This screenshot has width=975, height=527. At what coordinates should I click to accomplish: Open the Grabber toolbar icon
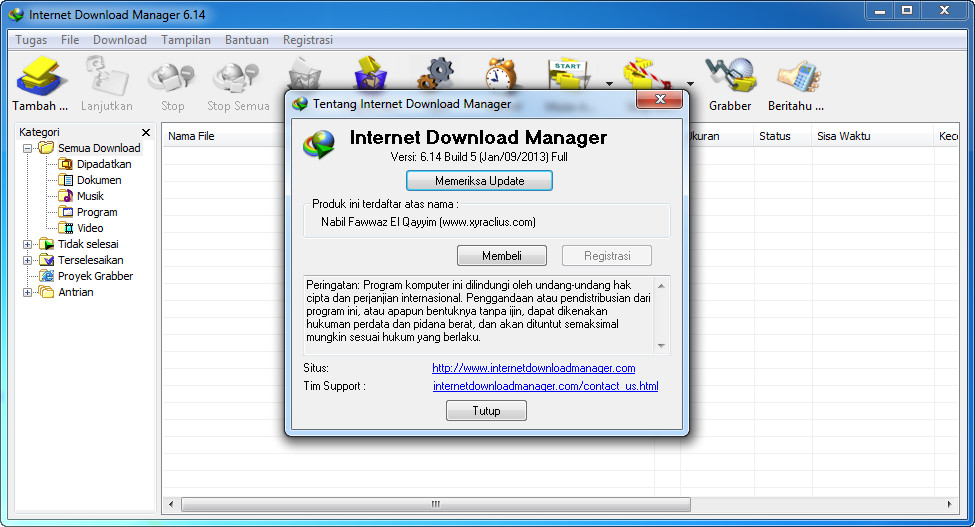pyautogui.click(x=731, y=76)
